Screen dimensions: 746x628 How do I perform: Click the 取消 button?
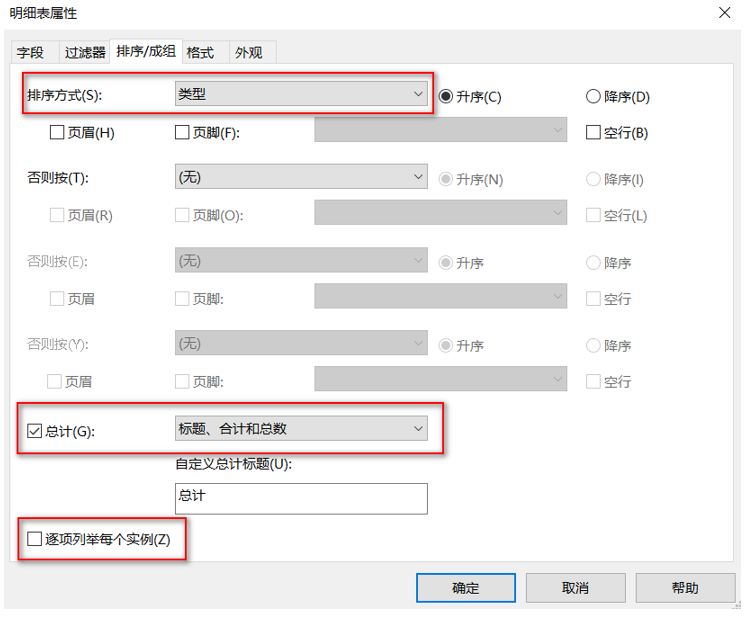tap(575, 588)
